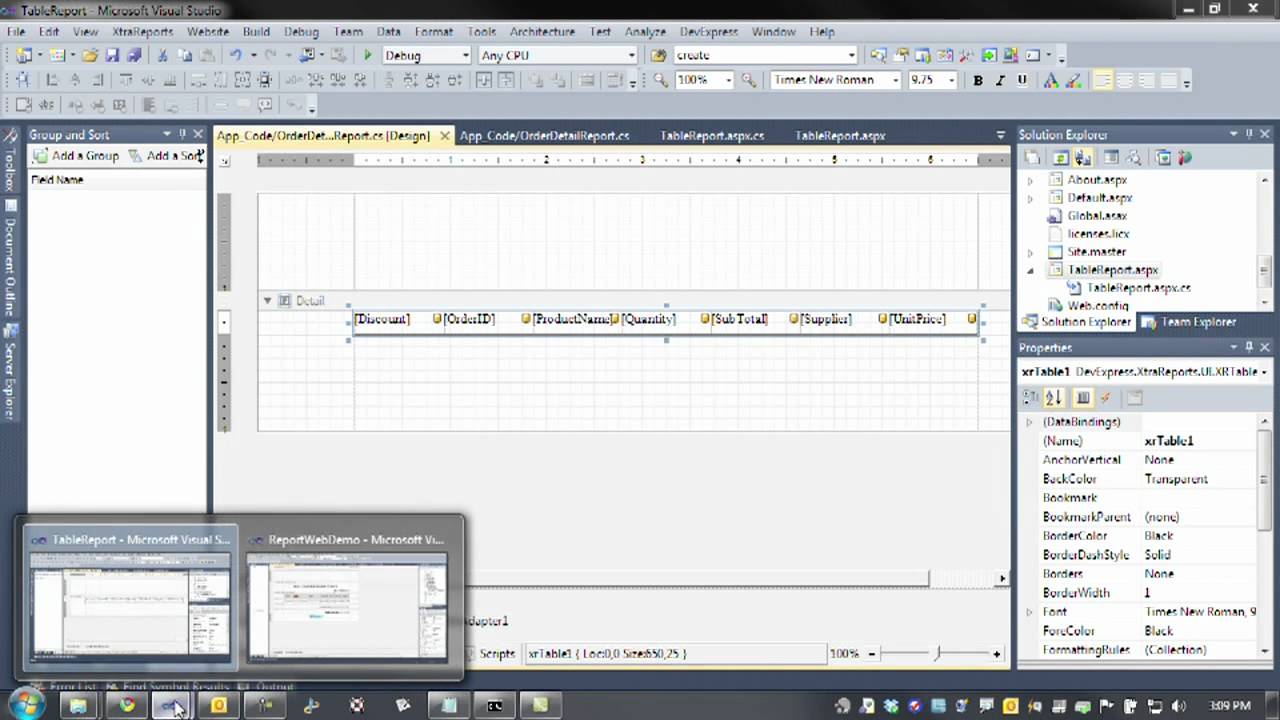Viewport: 1280px width, 720px height.
Task: Select Justify text alignment
Action: (x=1169, y=80)
